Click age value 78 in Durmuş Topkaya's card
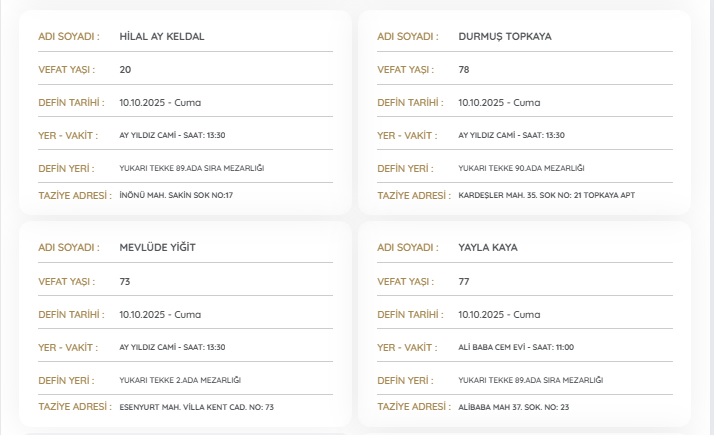Screen dimensions: 717x440 464,70
